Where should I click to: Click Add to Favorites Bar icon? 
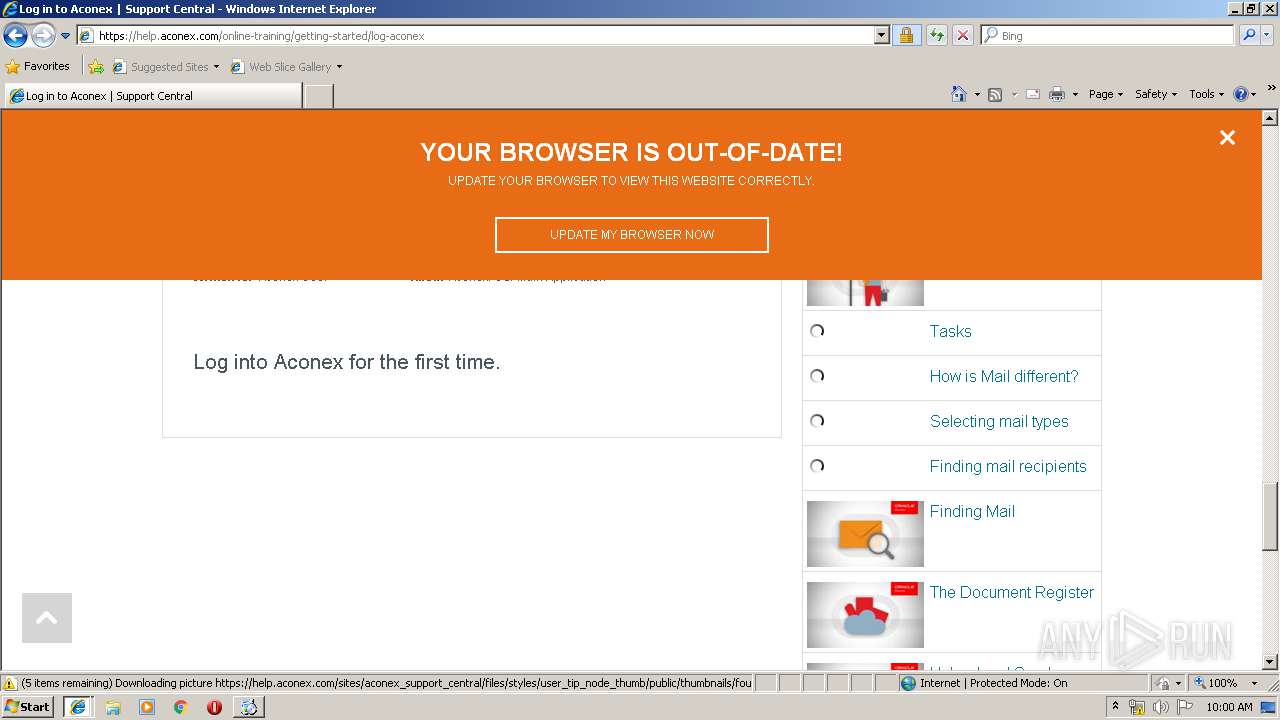[x=96, y=67]
